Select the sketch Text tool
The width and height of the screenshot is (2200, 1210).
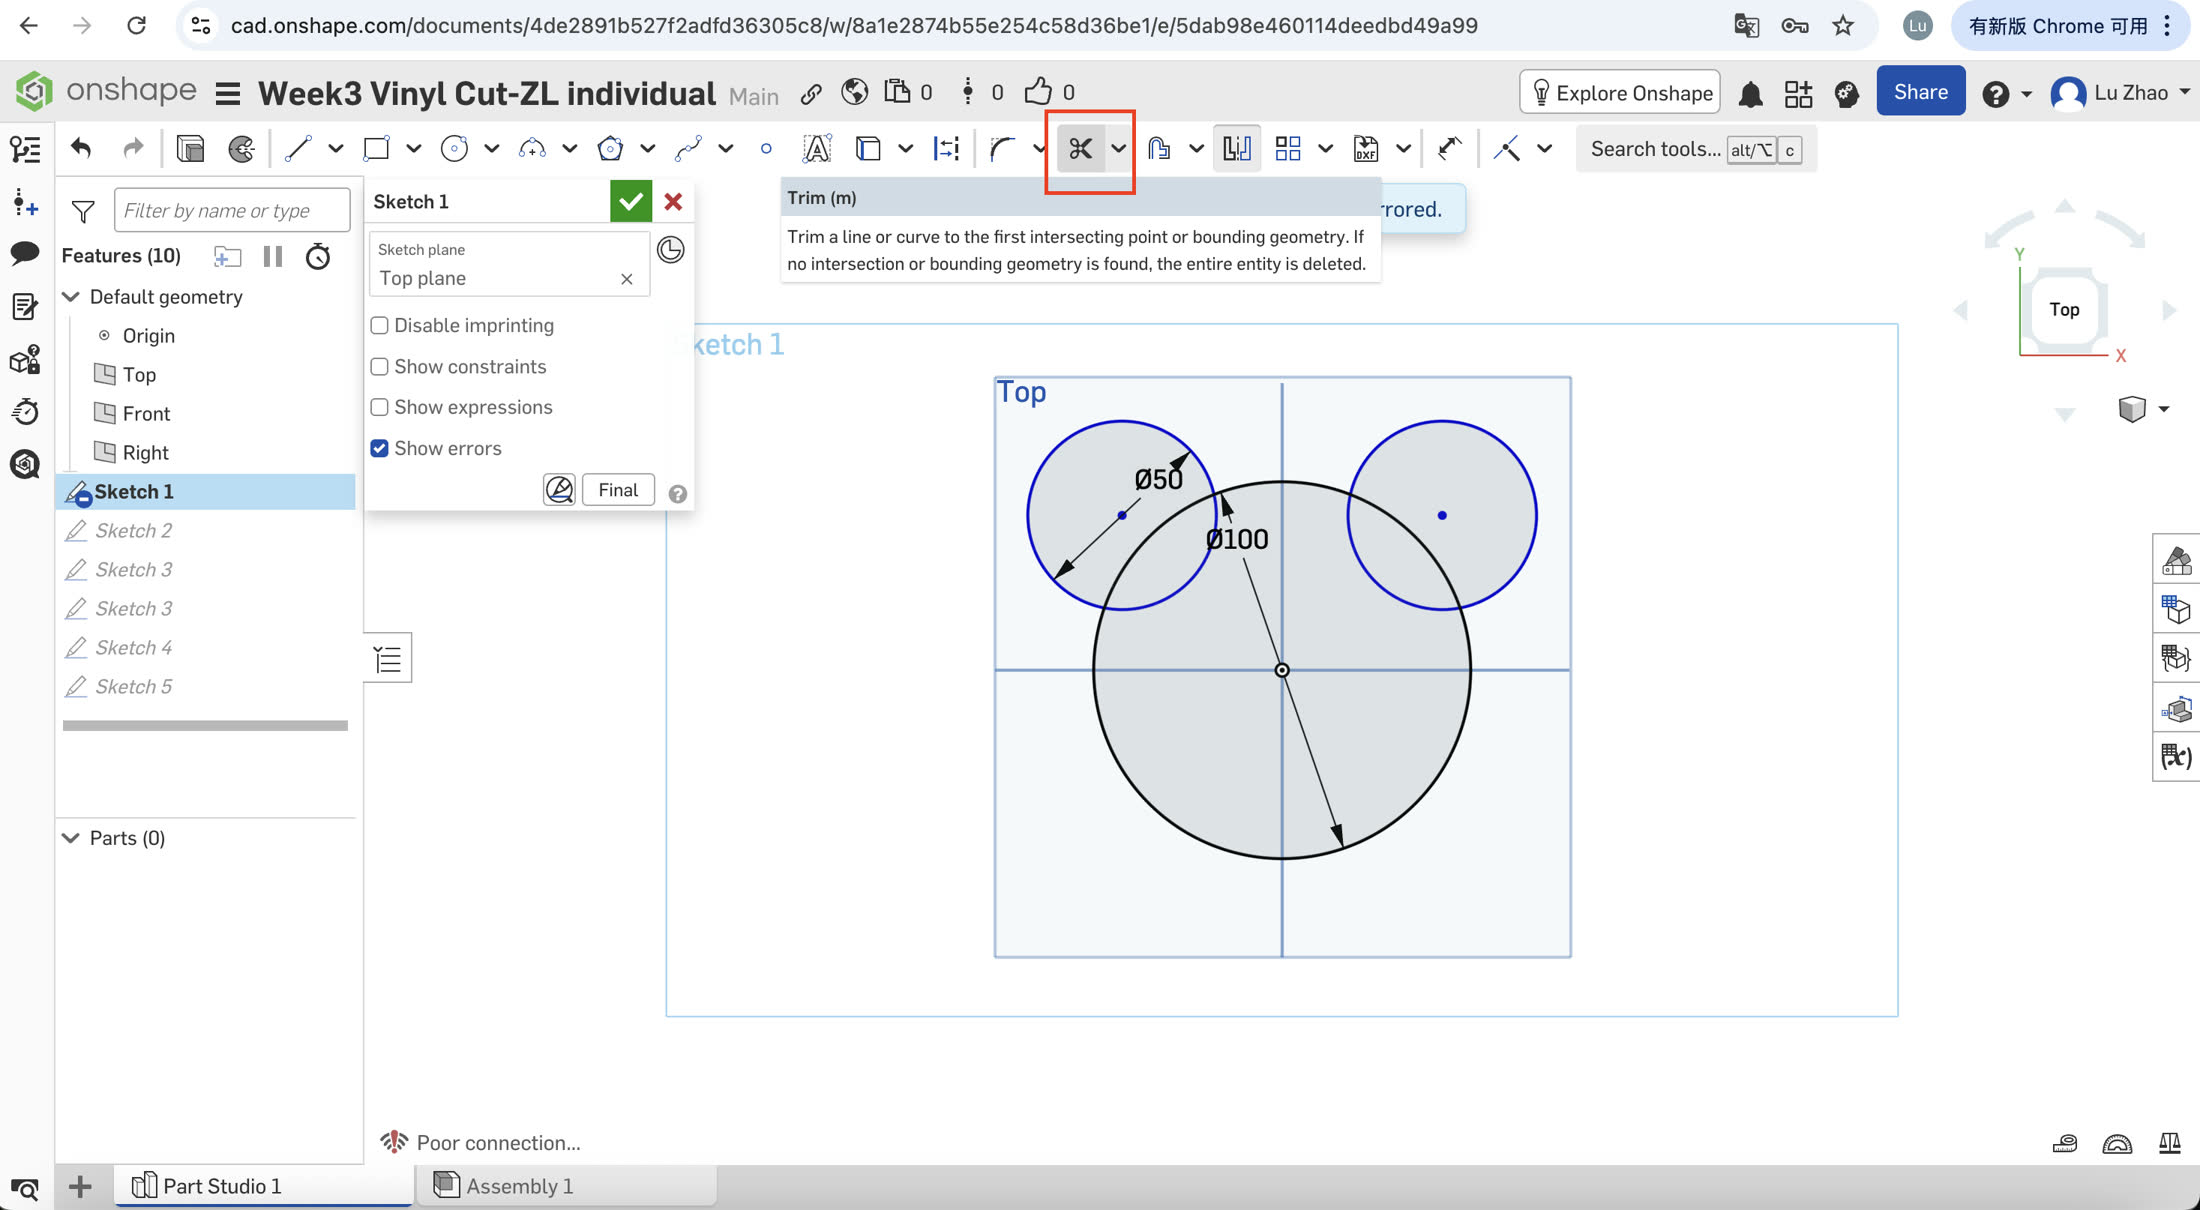[816, 149]
